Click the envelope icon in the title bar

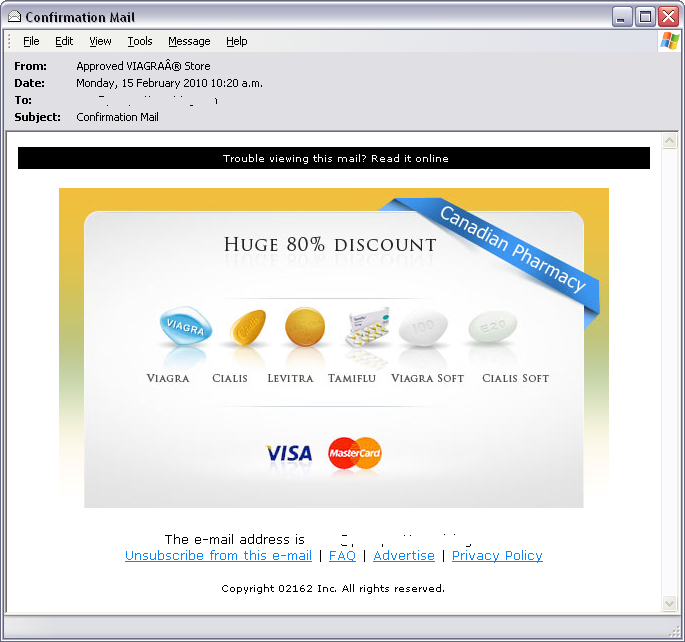click(x=14, y=17)
